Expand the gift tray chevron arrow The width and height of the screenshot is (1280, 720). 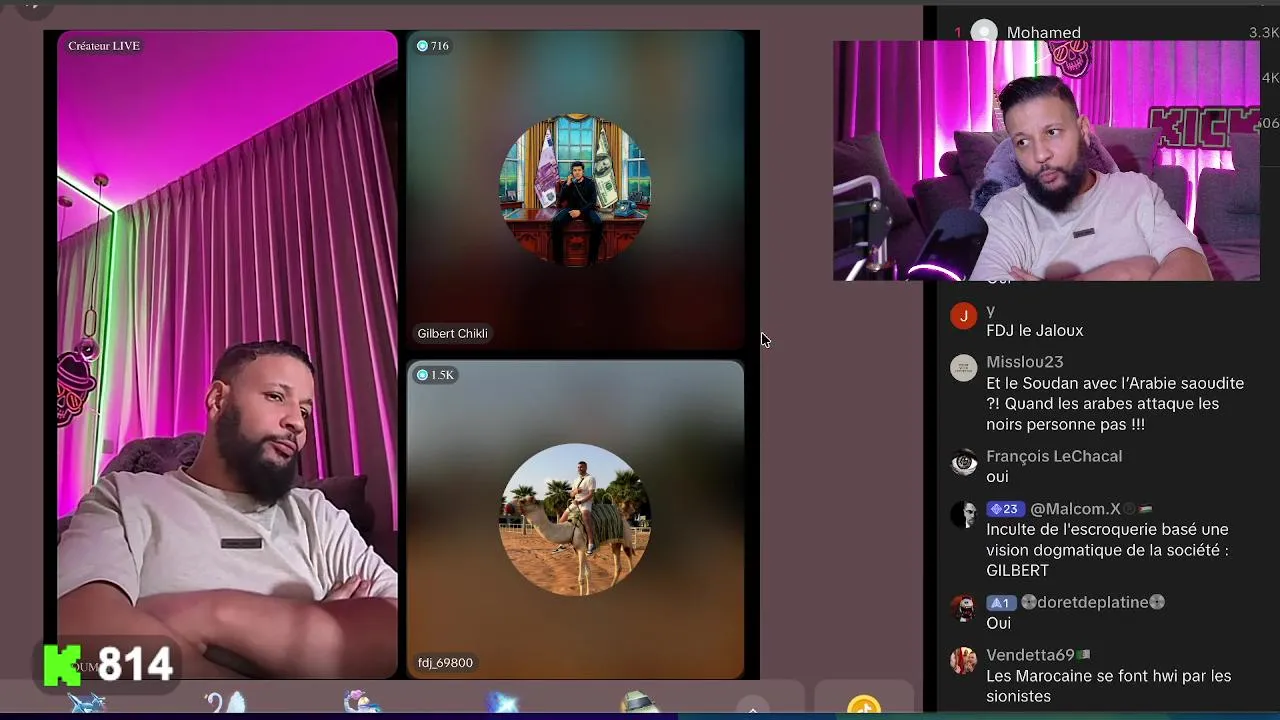point(752,708)
